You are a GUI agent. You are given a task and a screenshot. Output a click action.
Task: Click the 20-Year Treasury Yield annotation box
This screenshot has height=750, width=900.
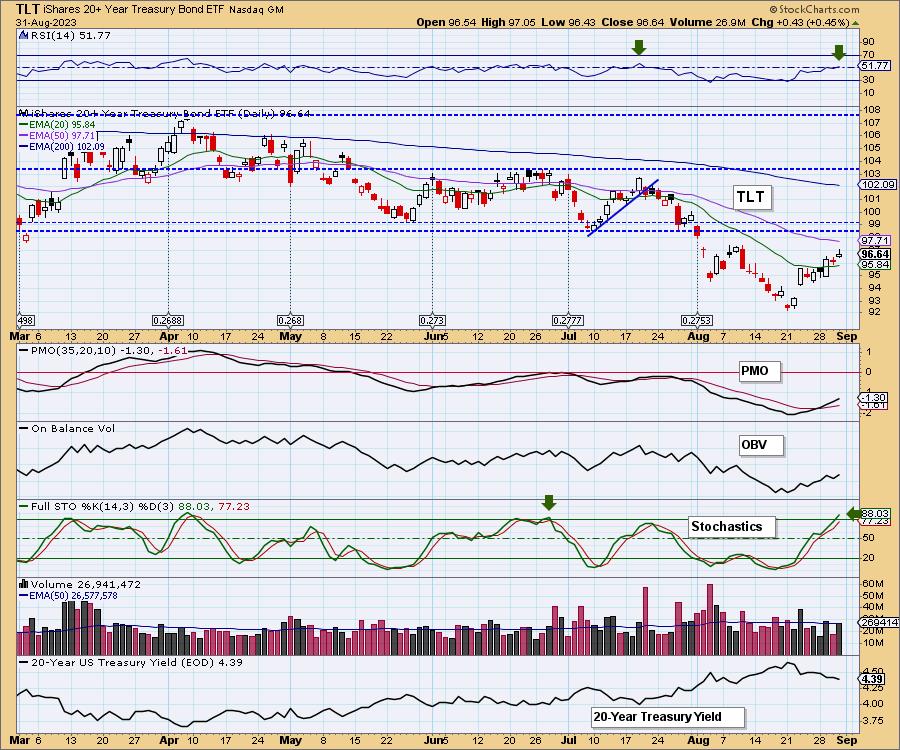point(668,717)
